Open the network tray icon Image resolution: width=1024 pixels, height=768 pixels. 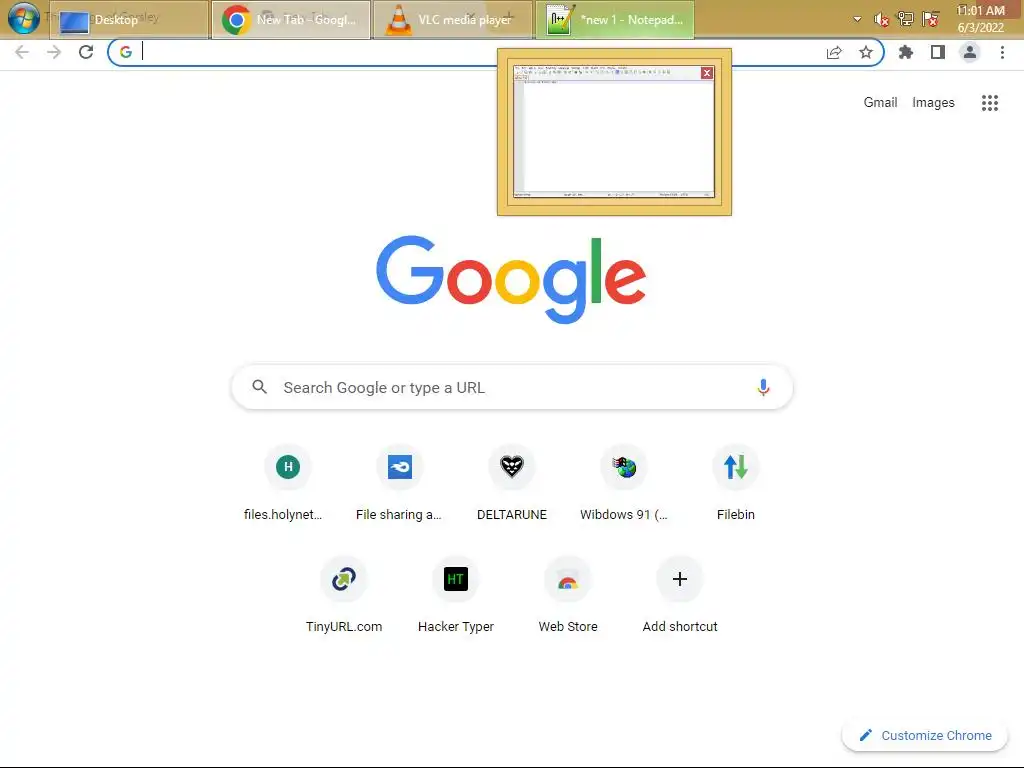point(906,20)
